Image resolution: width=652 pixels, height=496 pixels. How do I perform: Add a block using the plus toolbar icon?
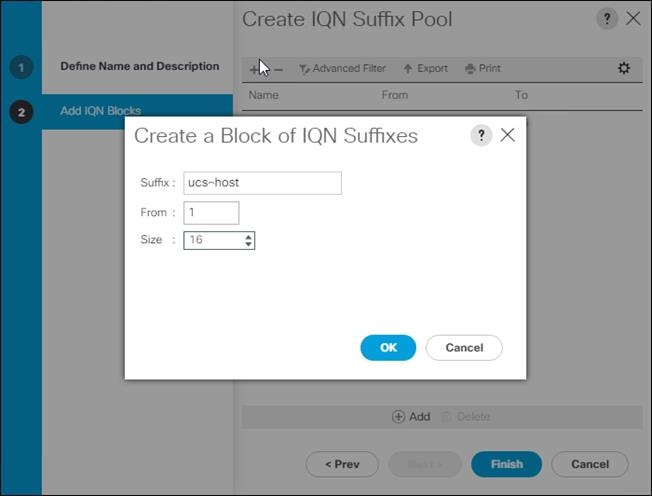click(254, 69)
